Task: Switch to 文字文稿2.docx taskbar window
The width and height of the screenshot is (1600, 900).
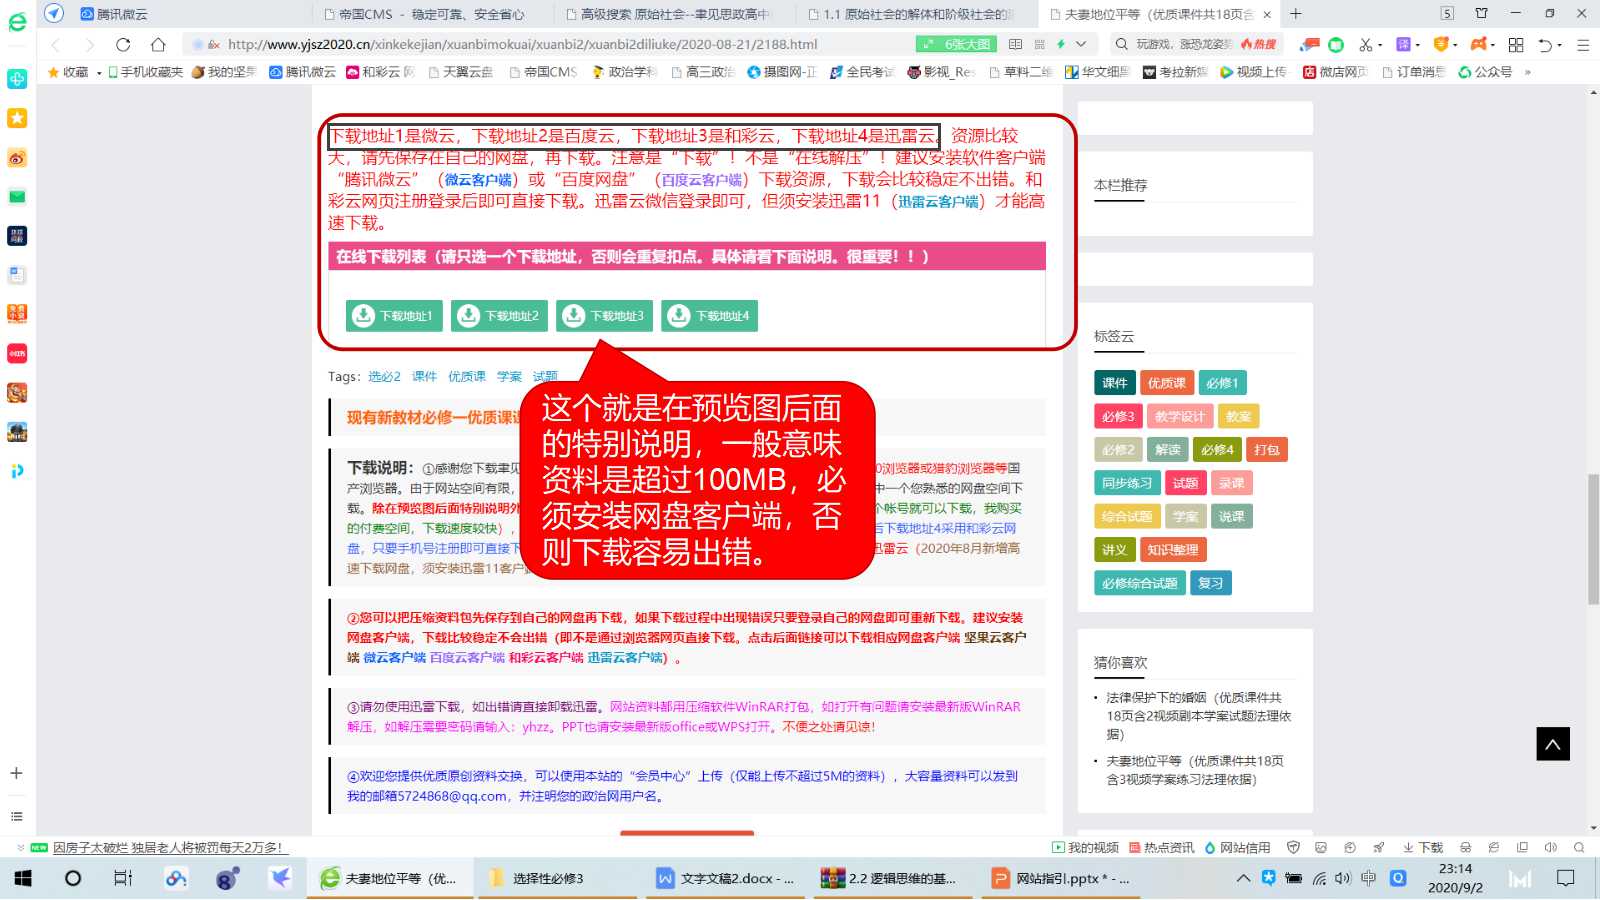Action: coord(726,878)
